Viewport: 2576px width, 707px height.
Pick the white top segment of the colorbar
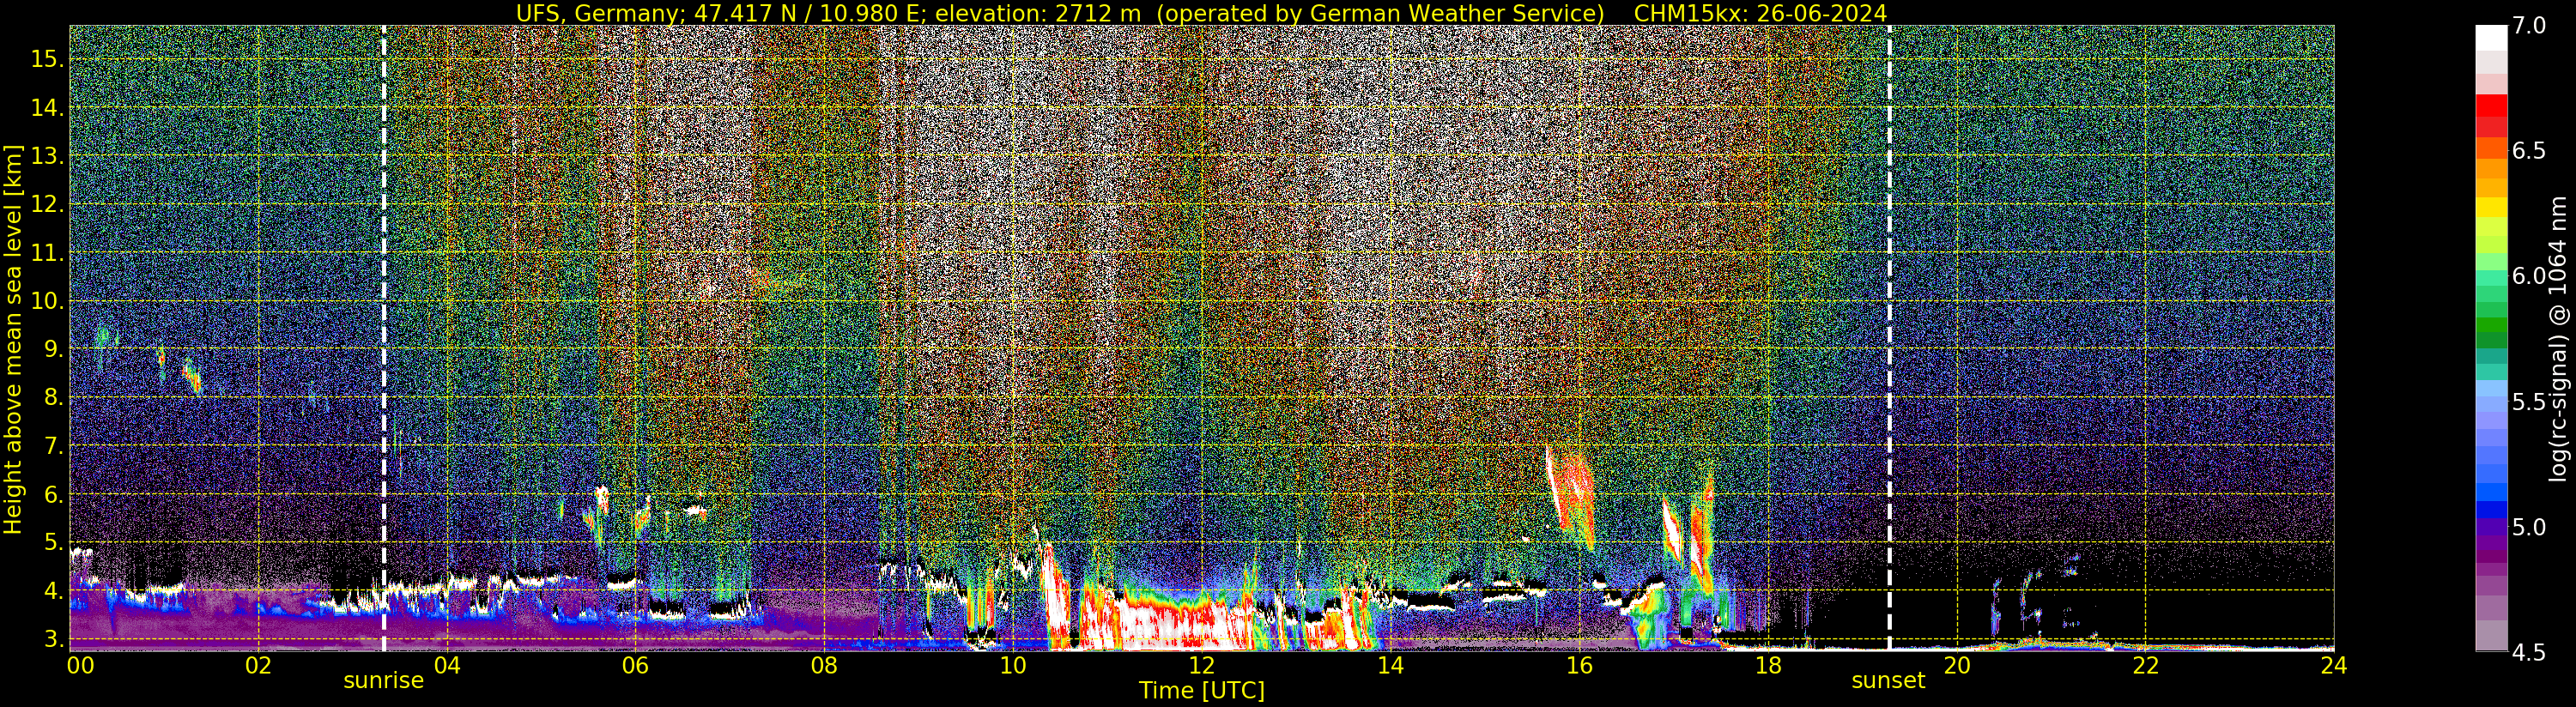click(x=2491, y=38)
